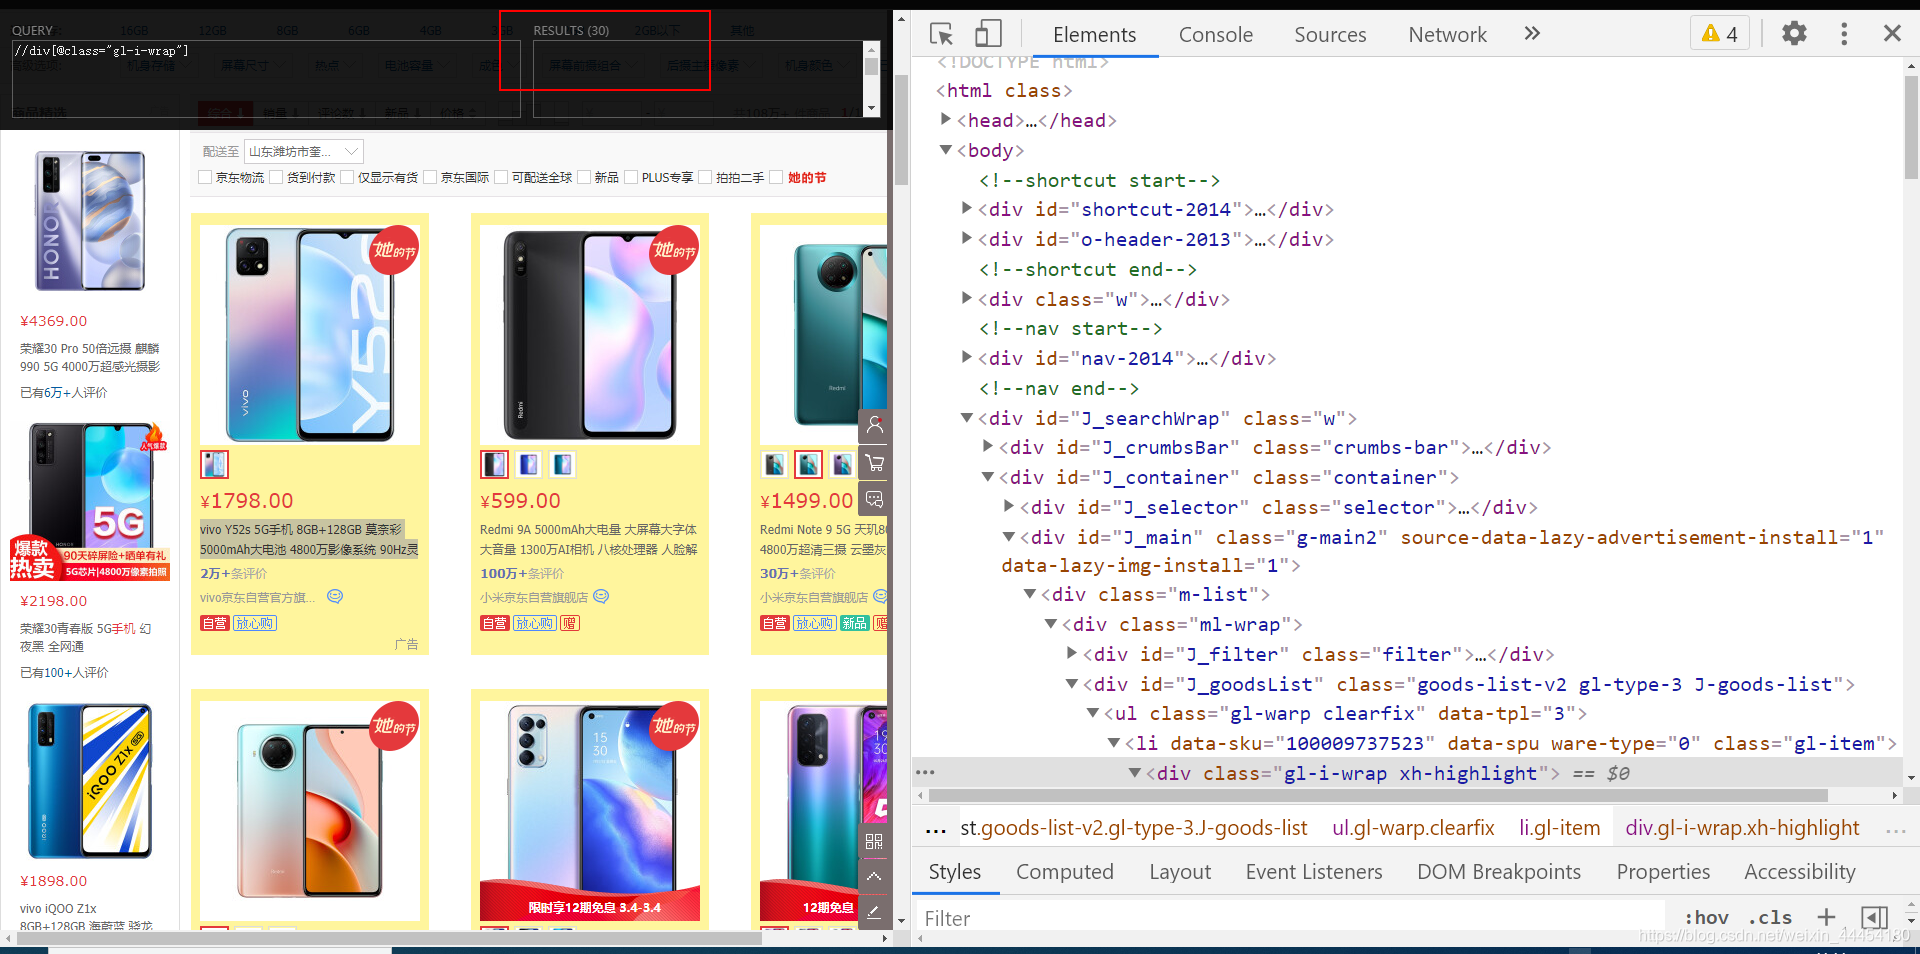
Task: Toggle the :hov element state button
Action: click(1707, 917)
